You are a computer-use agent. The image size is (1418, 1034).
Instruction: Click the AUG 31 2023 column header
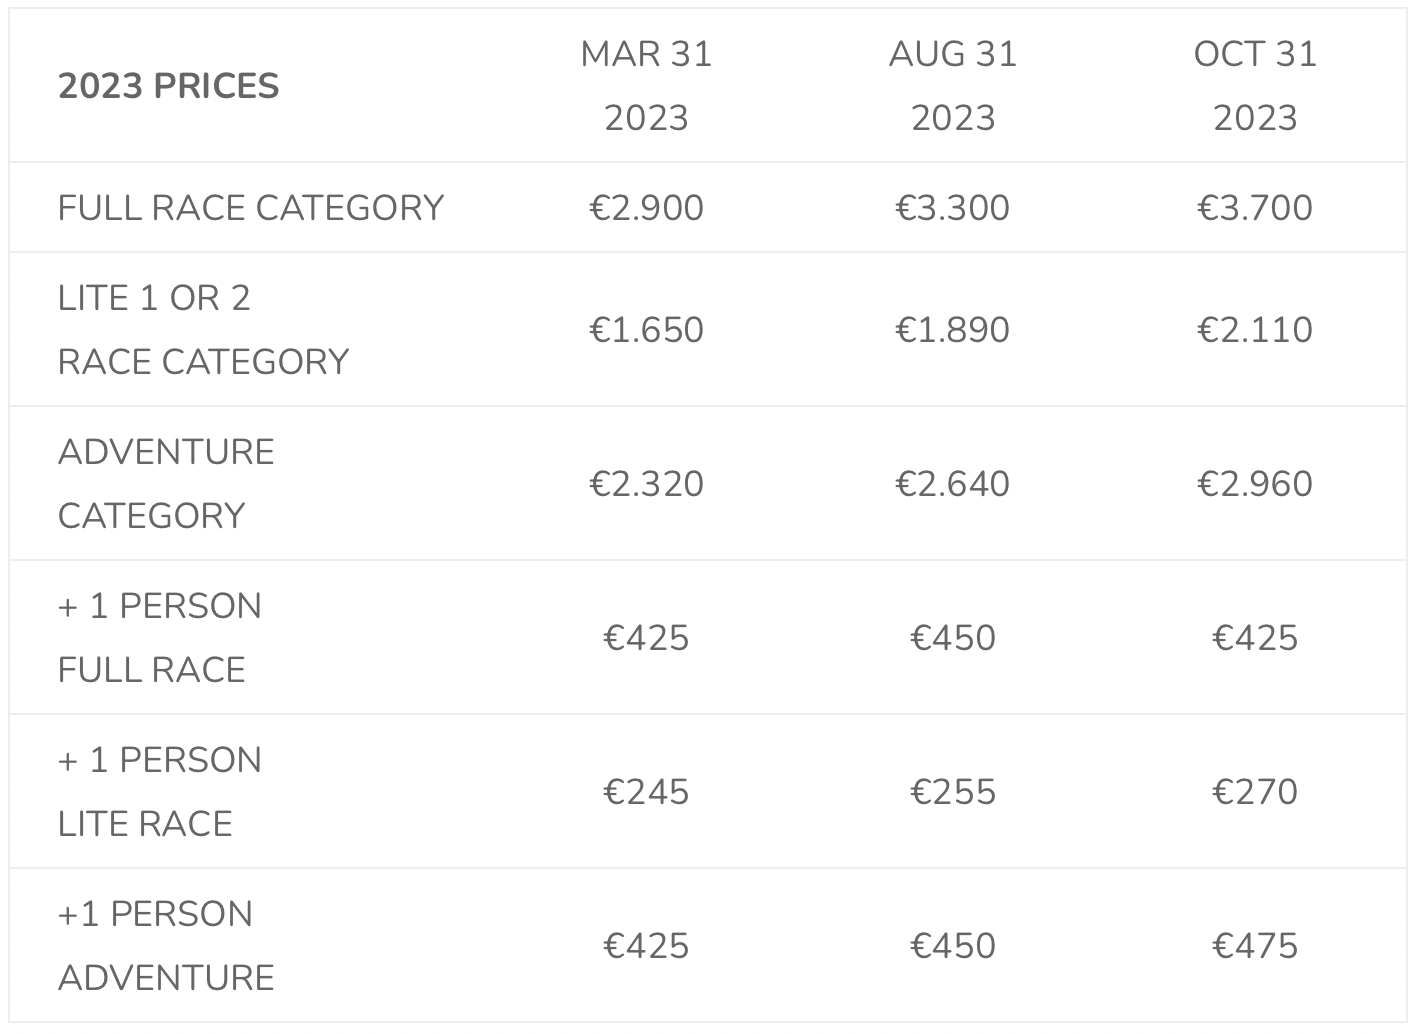point(953,86)
